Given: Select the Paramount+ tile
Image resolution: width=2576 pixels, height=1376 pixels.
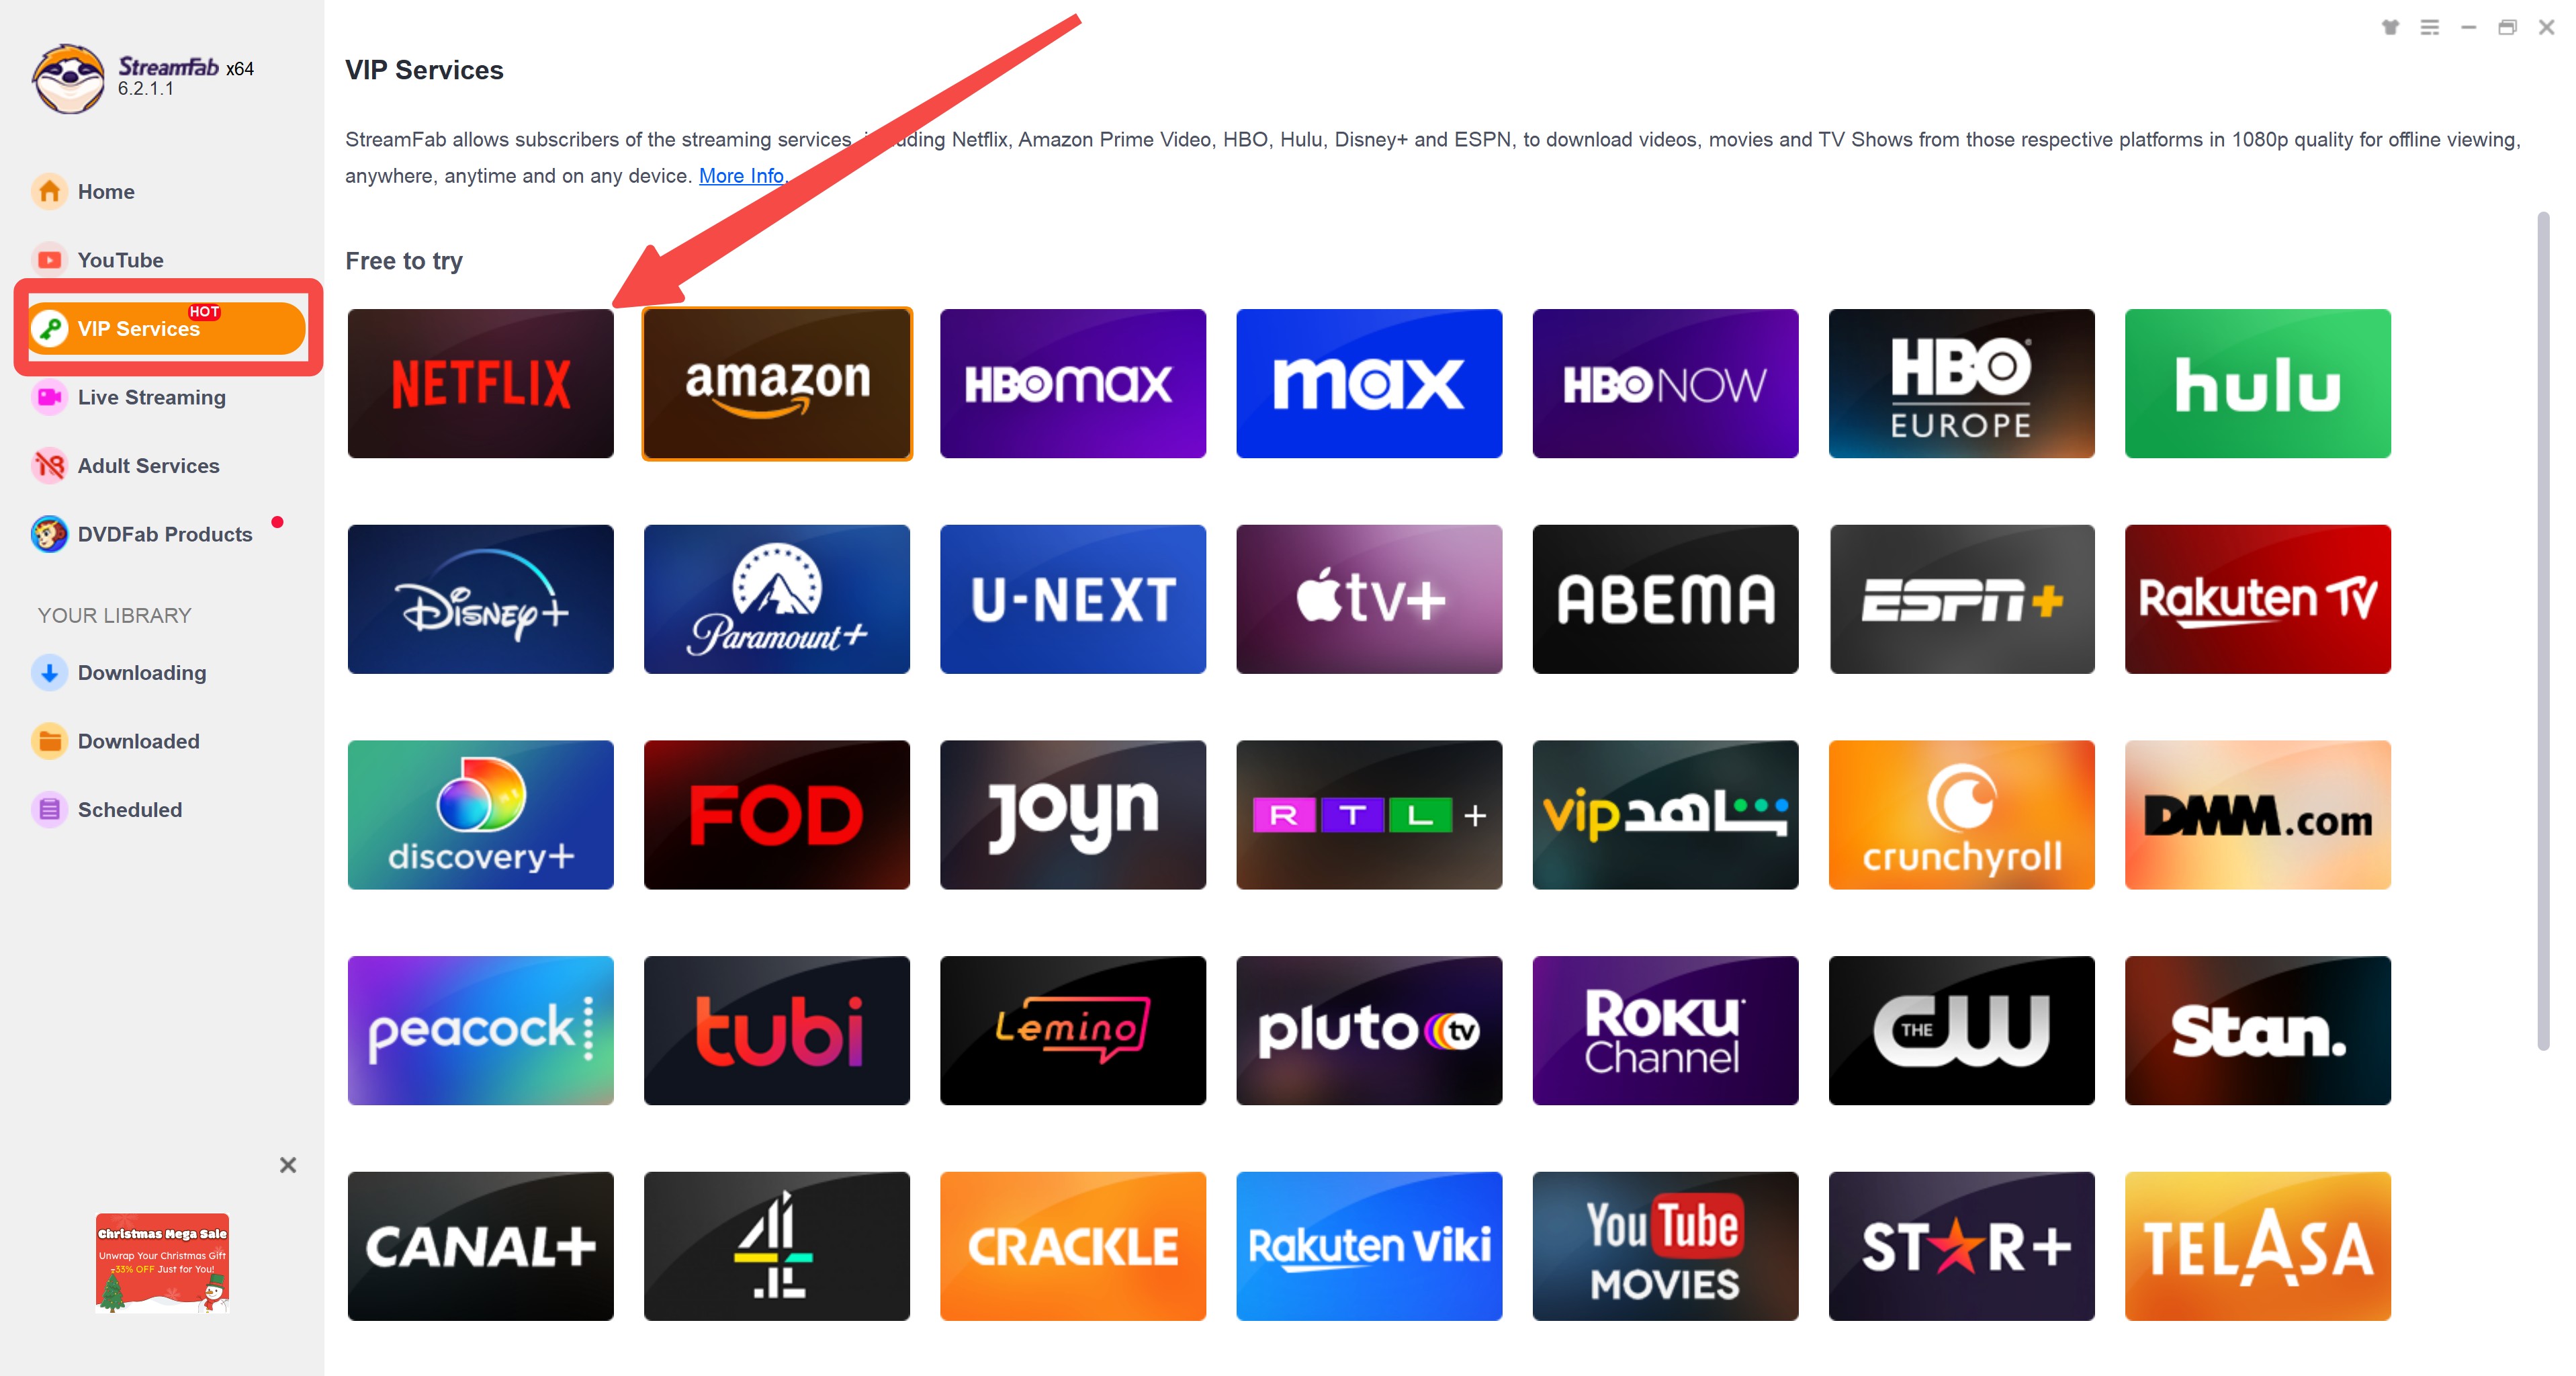Looking at the screenshot, I should click(x=777, y=599).
